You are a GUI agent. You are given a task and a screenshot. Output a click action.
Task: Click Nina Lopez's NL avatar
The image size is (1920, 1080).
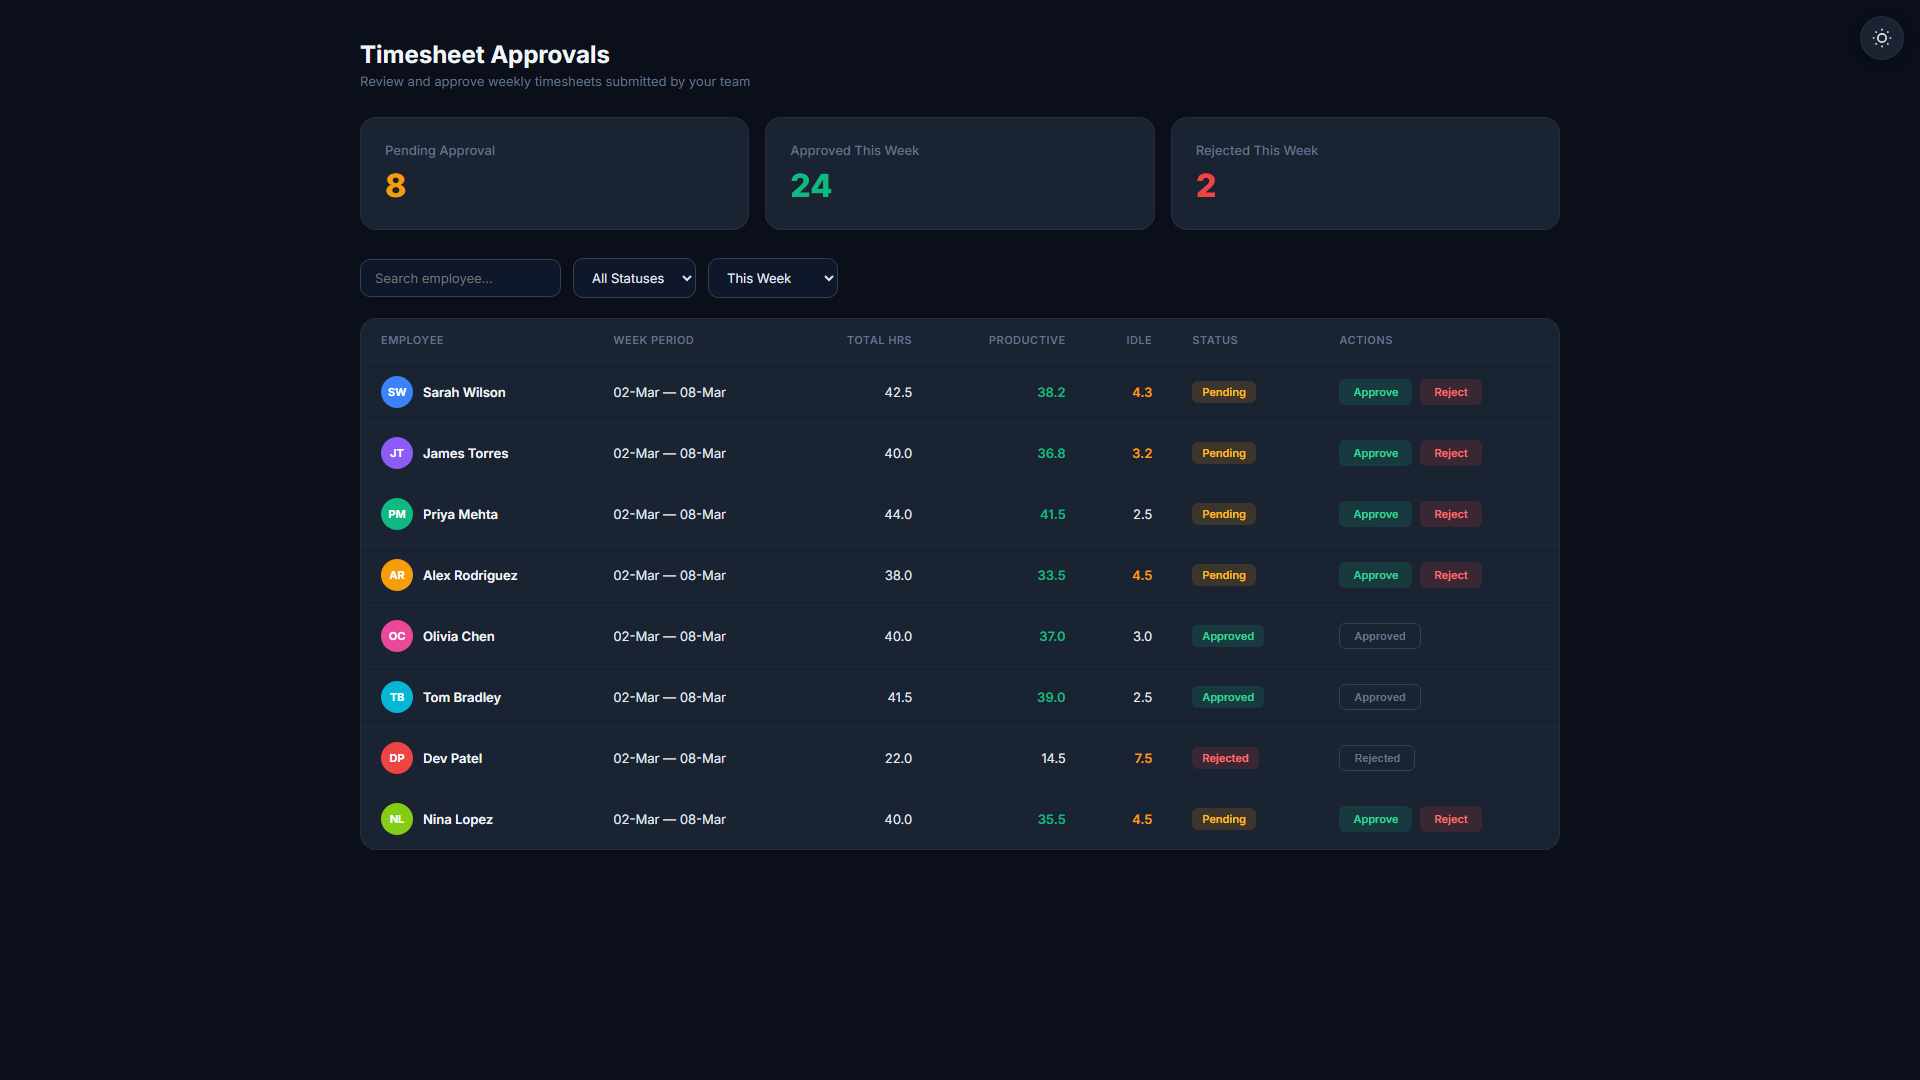pyautogui.click(x=397, y=819)
